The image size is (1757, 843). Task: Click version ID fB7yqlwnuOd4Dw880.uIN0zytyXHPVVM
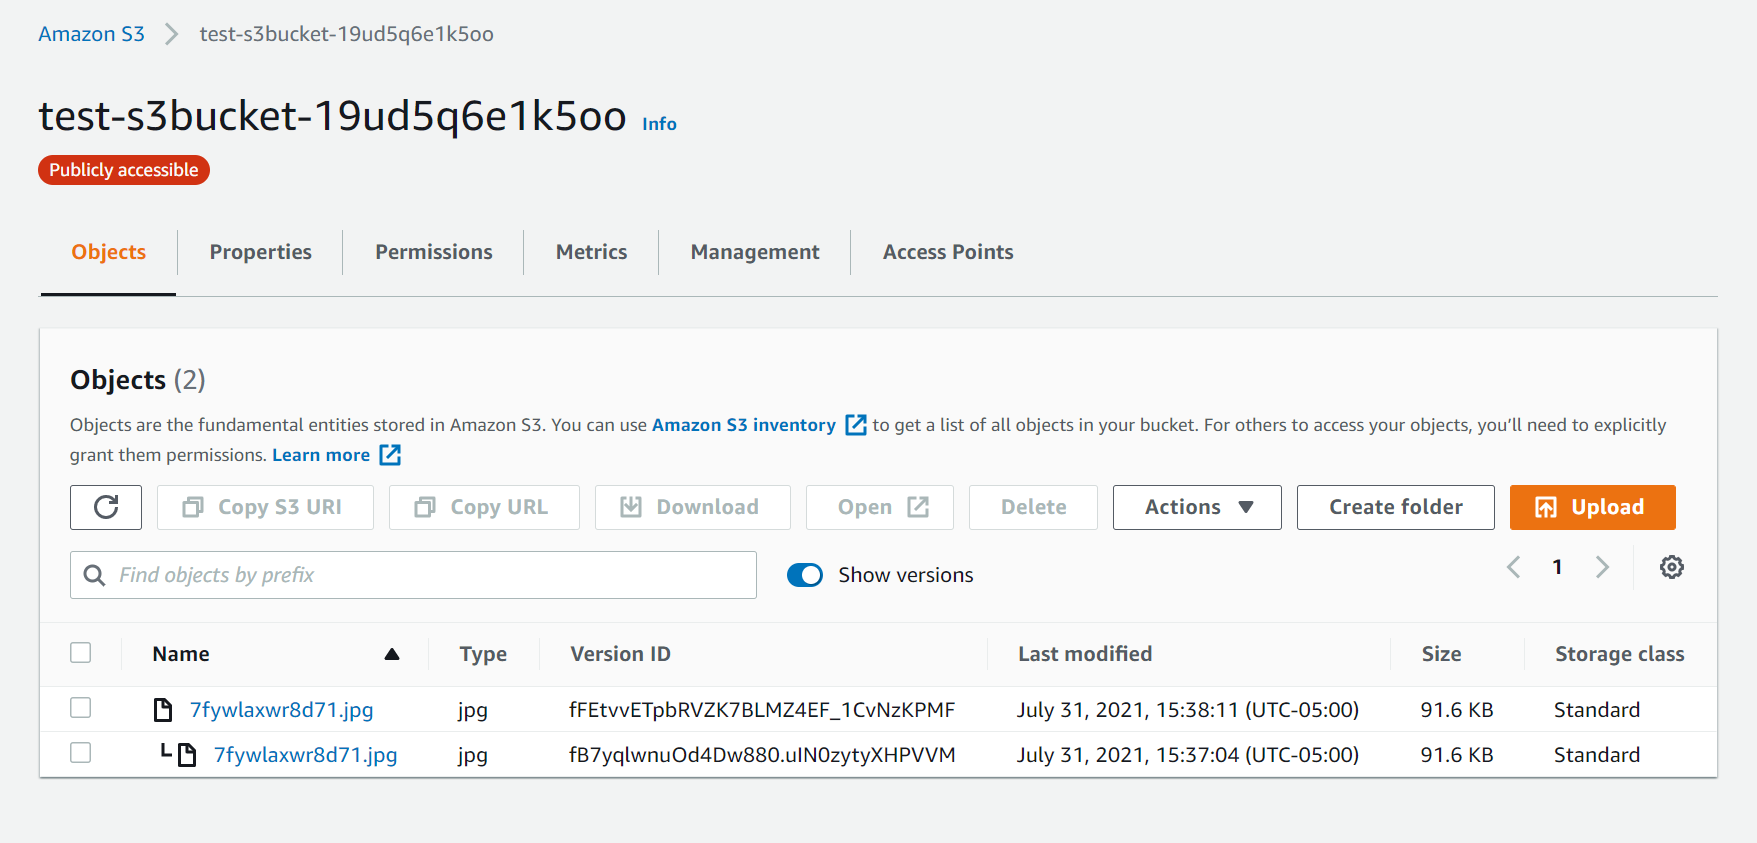tap(762, 755)
